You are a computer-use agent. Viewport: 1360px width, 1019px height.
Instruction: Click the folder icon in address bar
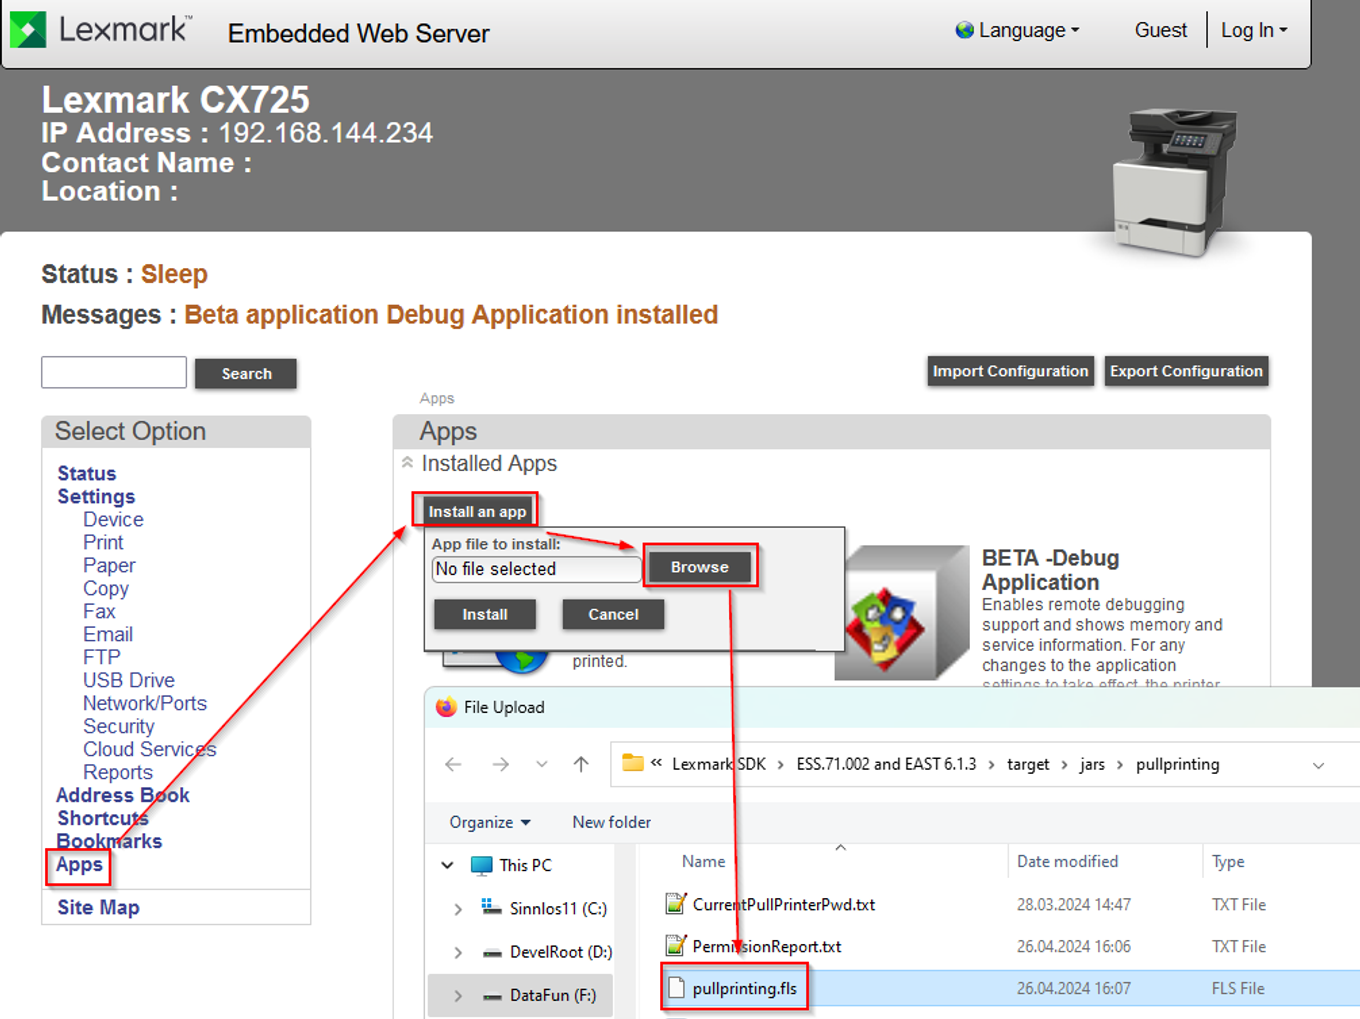[x=633, y=763]
